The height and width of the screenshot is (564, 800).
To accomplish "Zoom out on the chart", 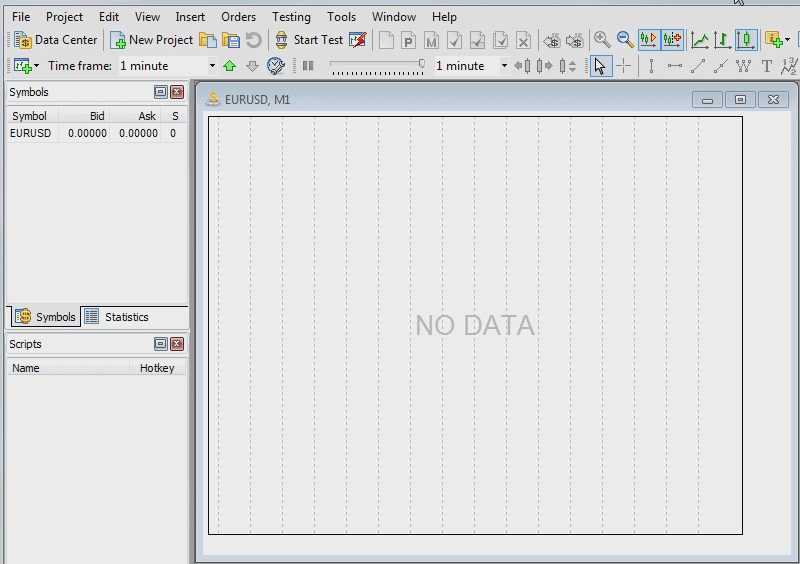I will [625, 40].
